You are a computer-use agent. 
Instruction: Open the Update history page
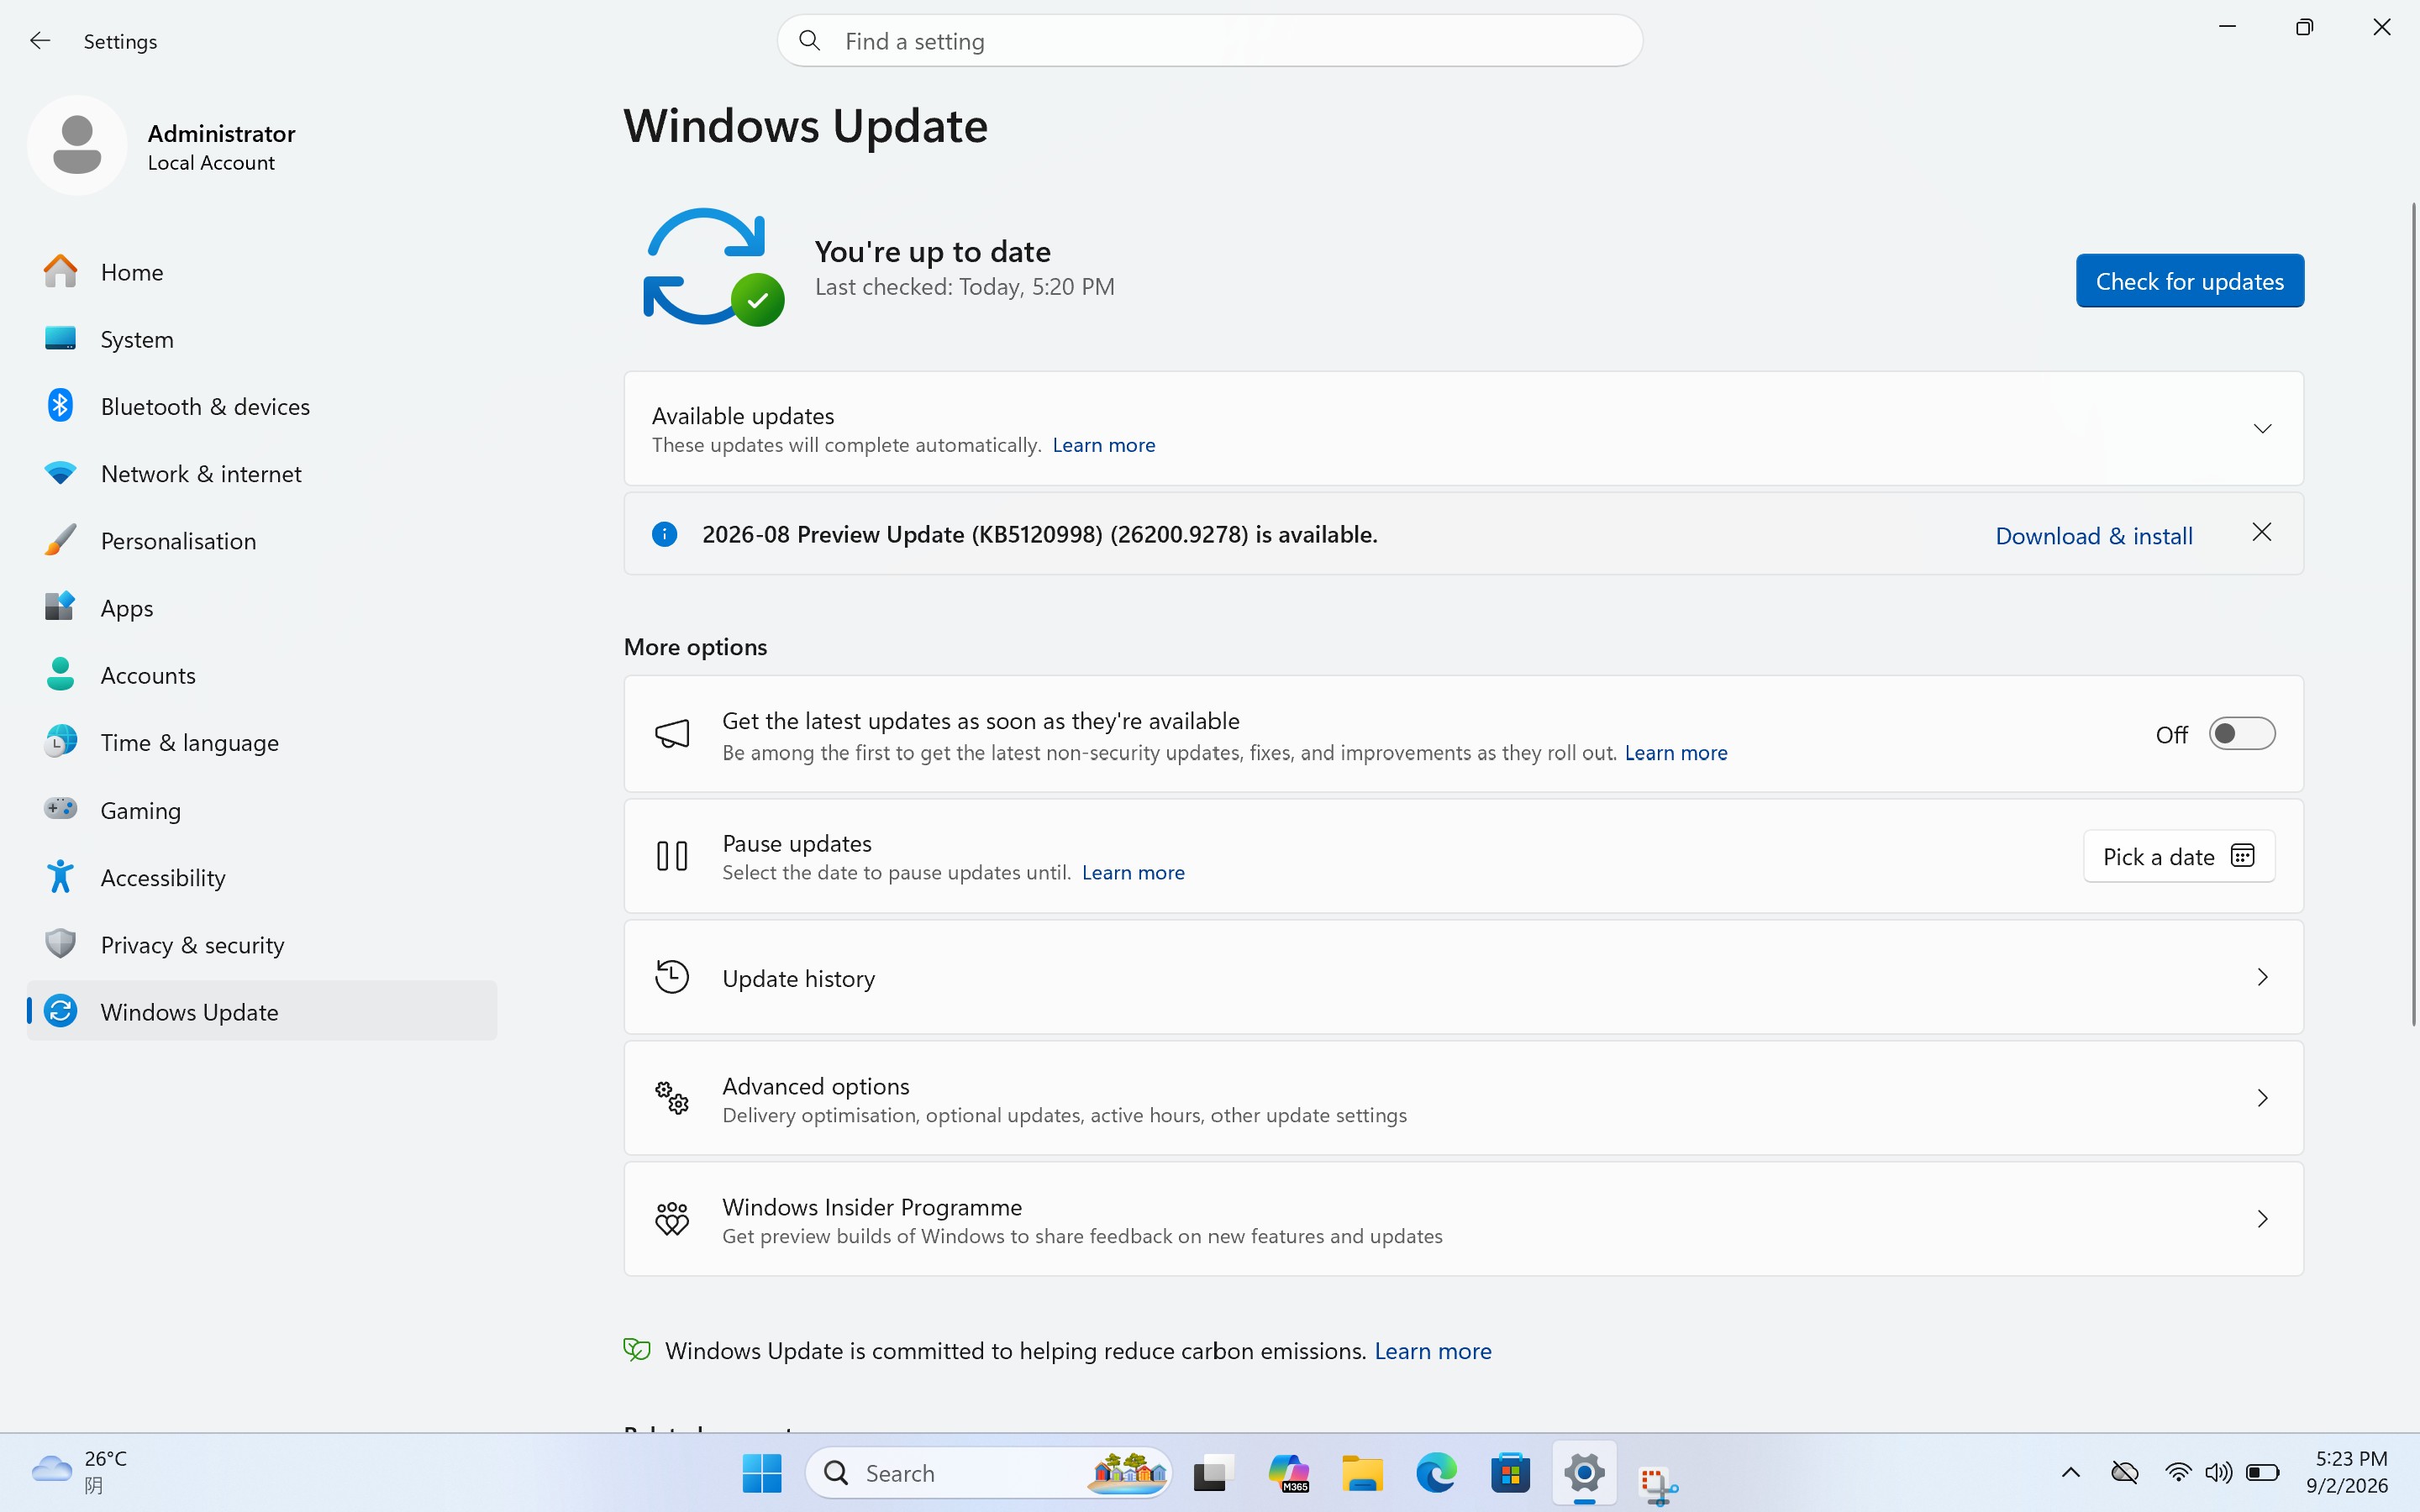[1464, 977]
